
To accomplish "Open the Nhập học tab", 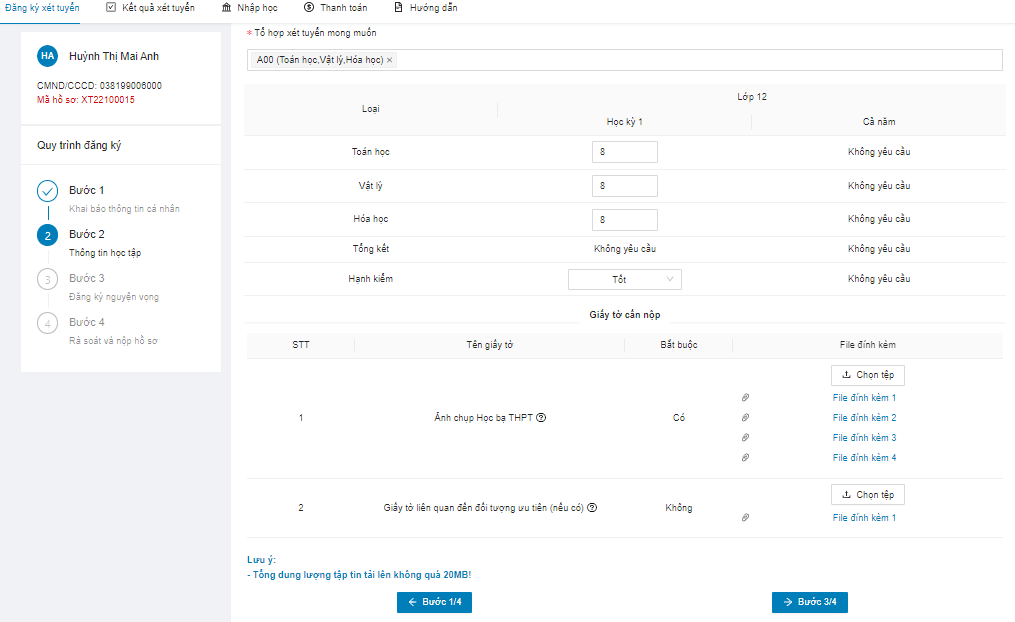I will pyautogui.click(x=249, y=8).
